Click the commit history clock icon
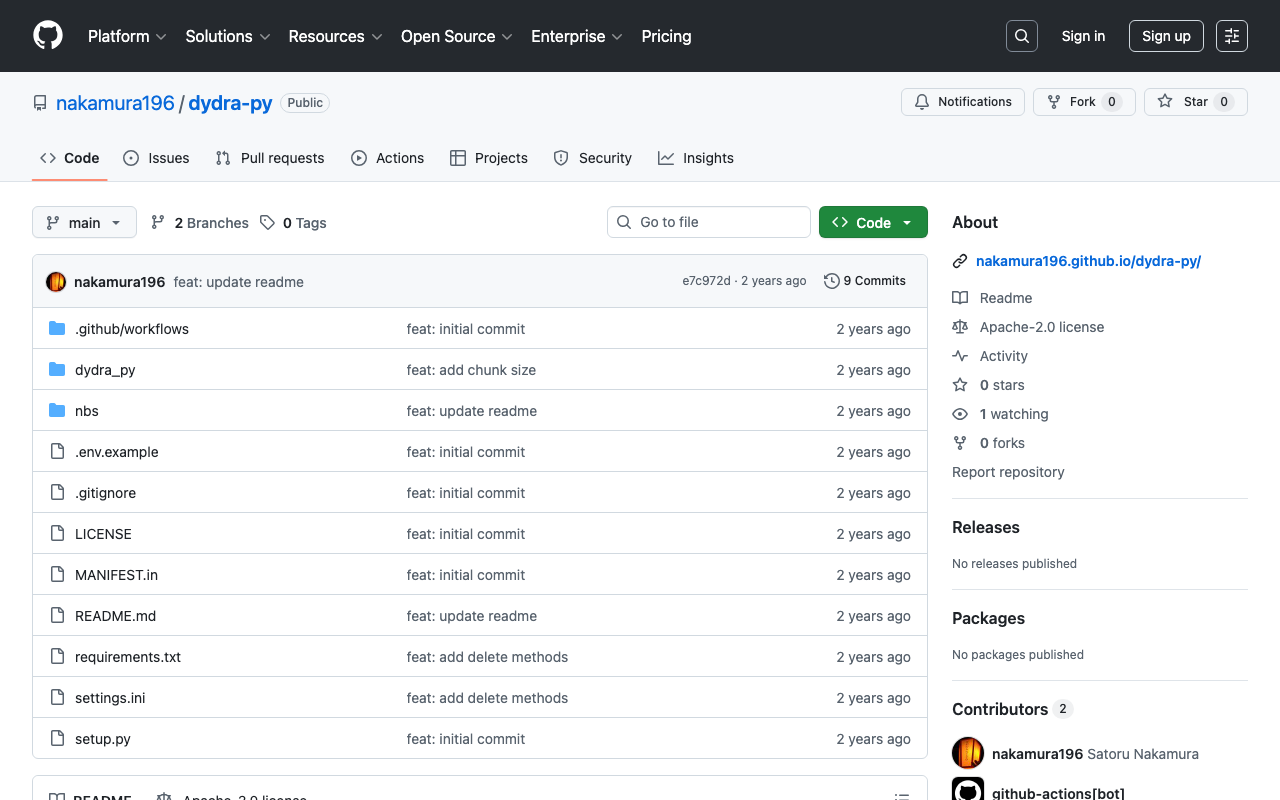1280x800 pixels. click(831, 281)
